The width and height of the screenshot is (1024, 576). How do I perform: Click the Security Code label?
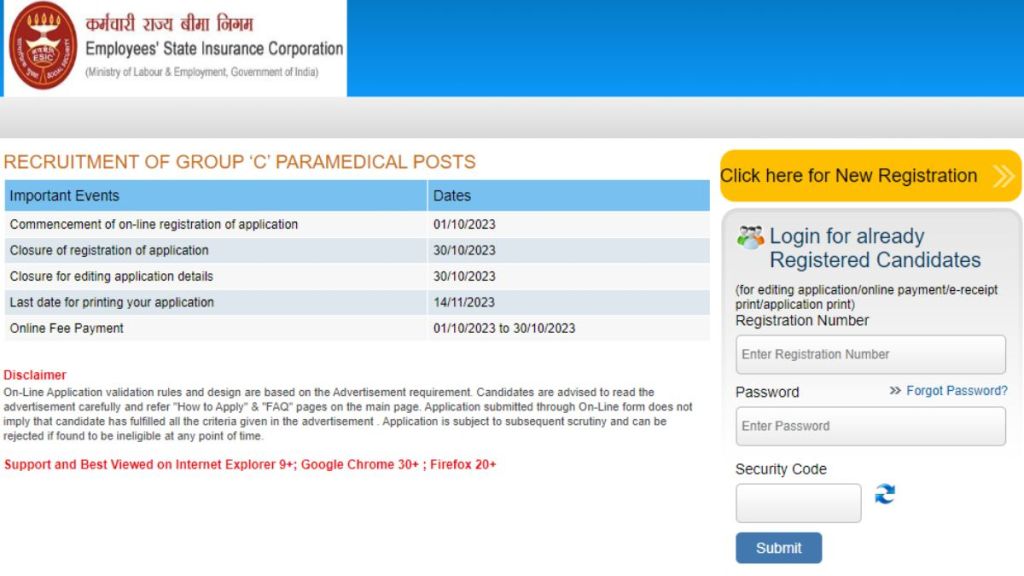coord(781,470)
